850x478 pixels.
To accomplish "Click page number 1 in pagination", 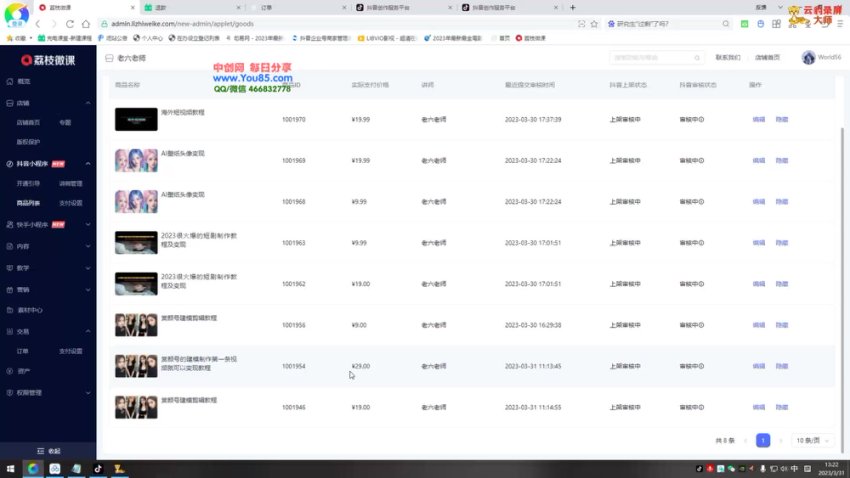I will click(x=763, y=441).
